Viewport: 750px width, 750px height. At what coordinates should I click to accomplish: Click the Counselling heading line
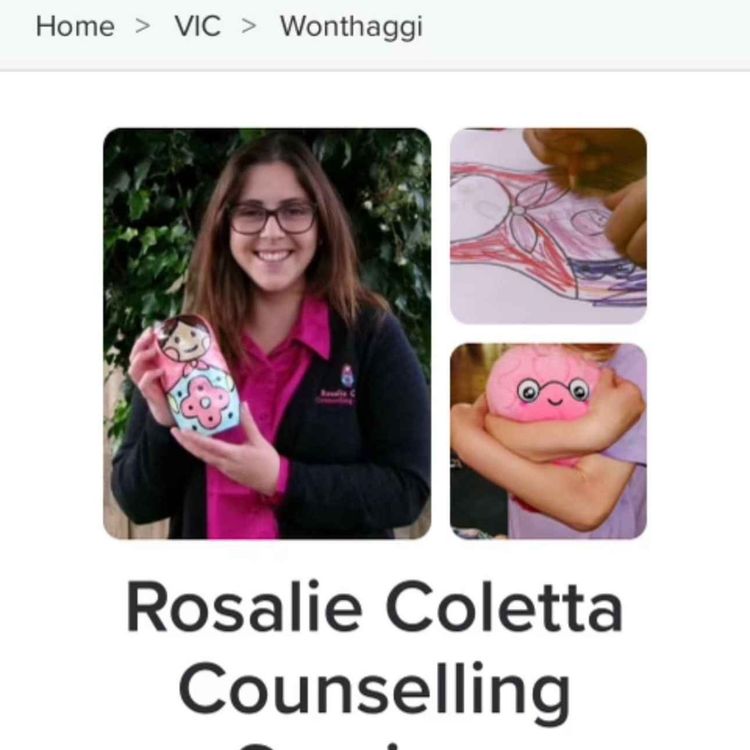(375, 692)
